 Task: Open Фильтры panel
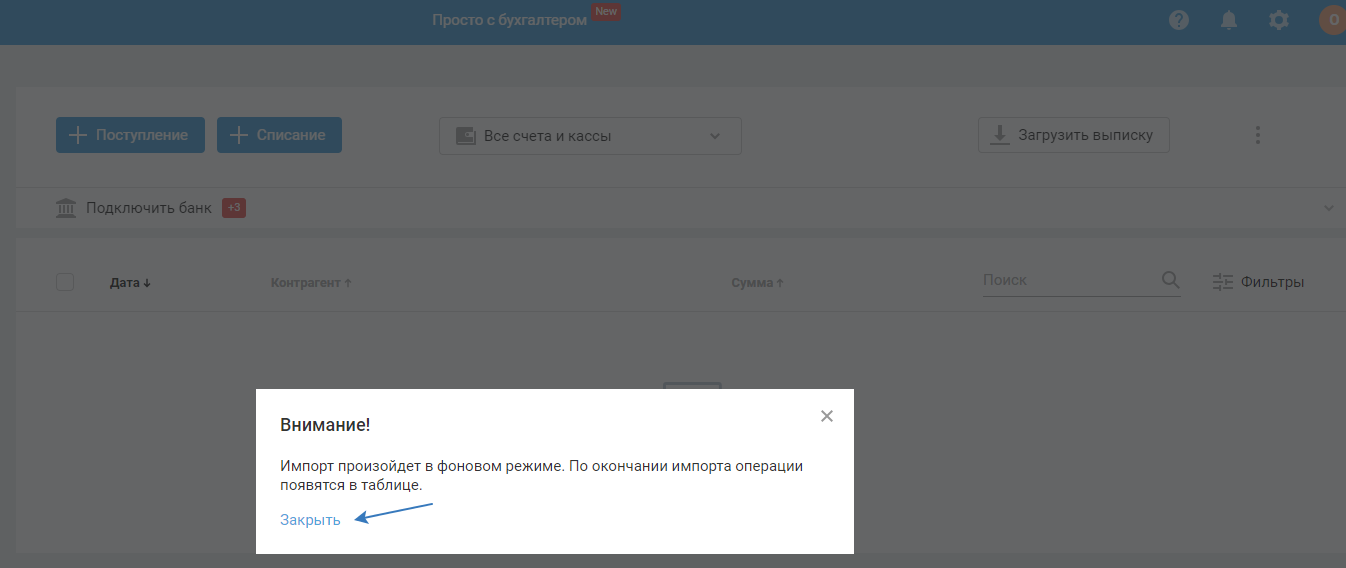point(1258,282)
